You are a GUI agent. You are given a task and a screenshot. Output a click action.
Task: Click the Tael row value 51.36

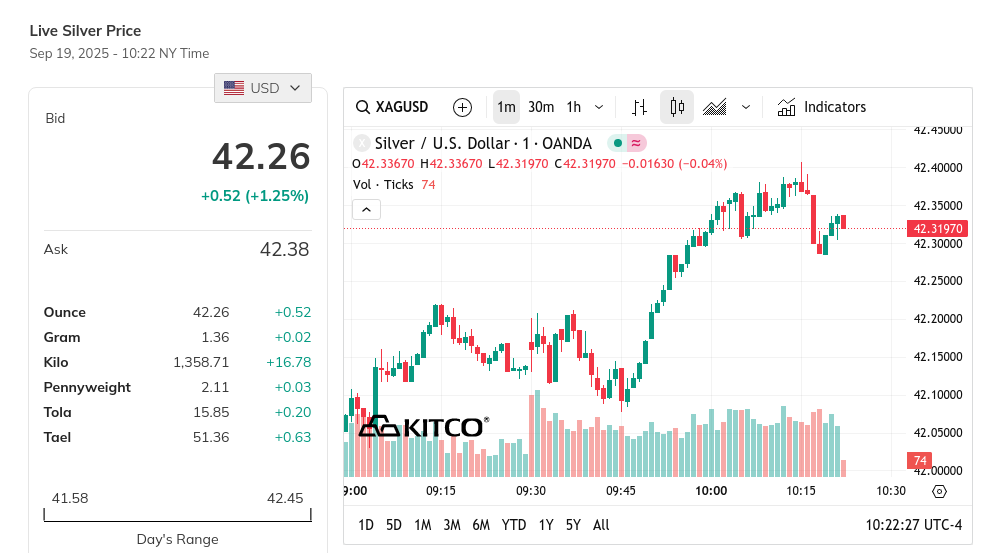click(x=211, y=437)
